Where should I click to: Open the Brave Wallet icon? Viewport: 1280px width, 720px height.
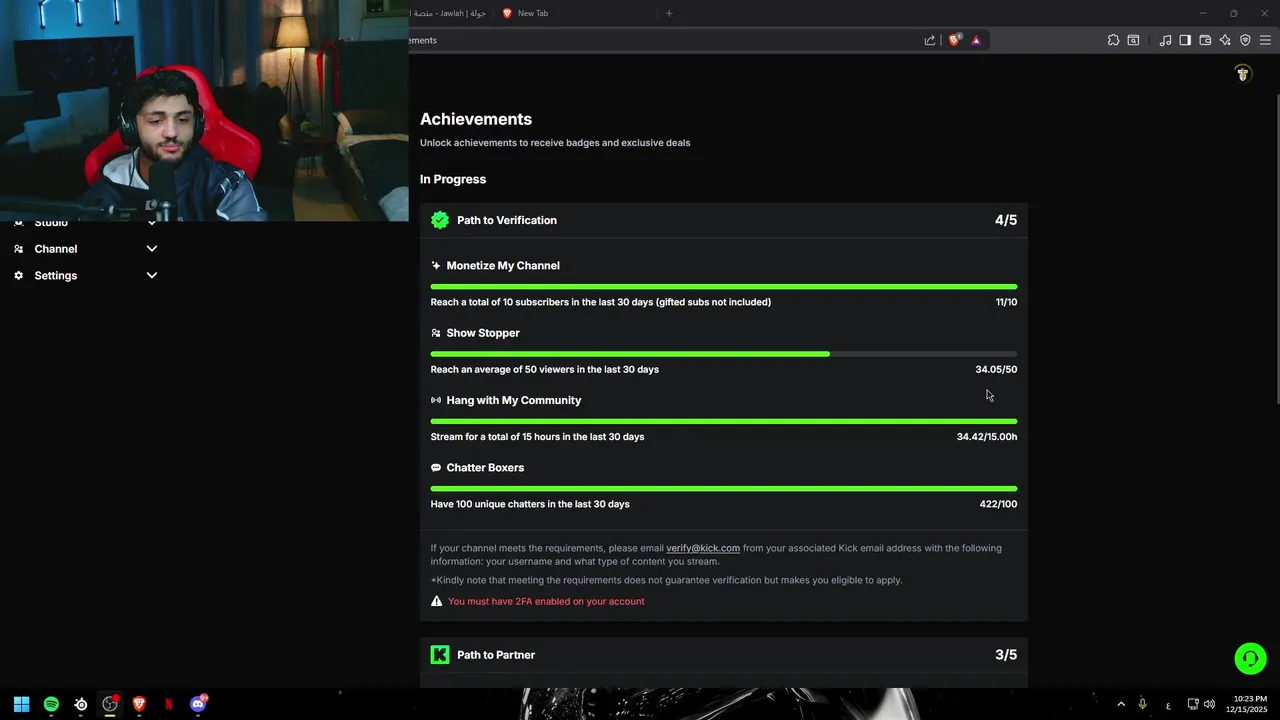1205,40
